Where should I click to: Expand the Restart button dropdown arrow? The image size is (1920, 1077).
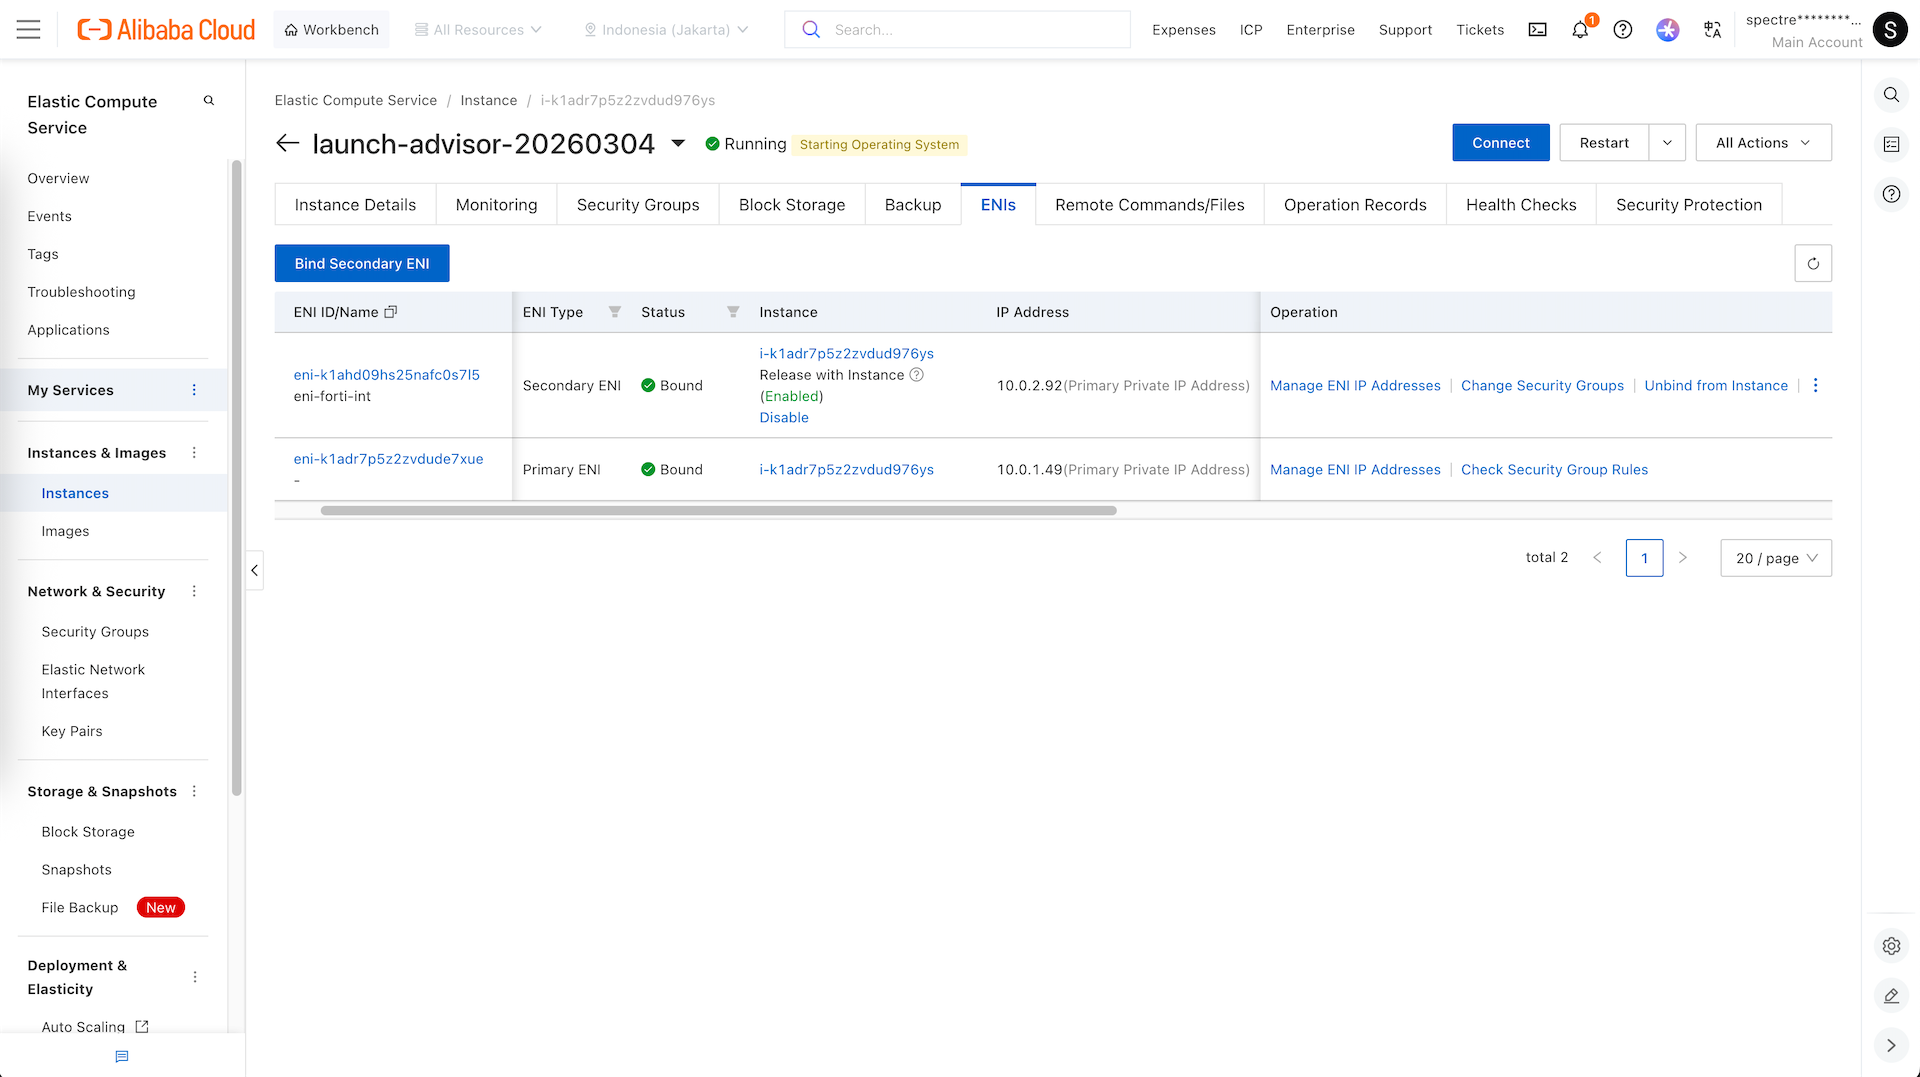tap(1667, 143)
